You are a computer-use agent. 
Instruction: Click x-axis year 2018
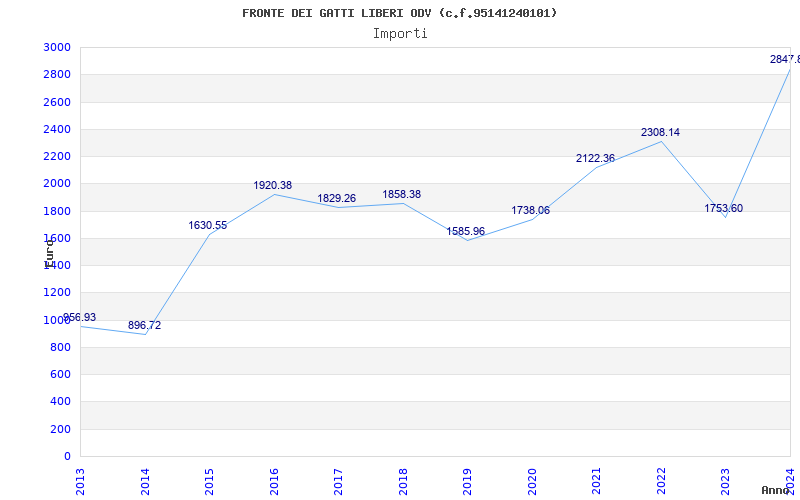[x=403, y=481]
